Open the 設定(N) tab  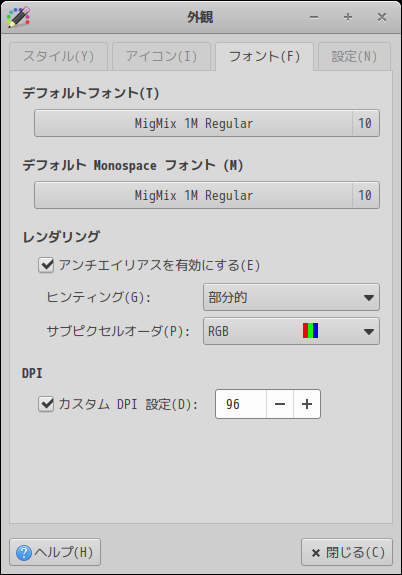pos(354,56)
